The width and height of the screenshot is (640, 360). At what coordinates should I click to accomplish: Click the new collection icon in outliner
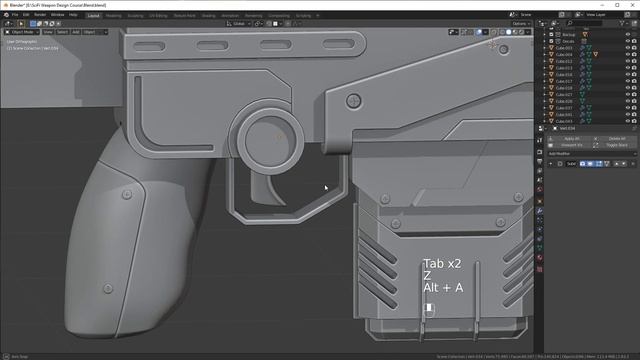point(635,24)
